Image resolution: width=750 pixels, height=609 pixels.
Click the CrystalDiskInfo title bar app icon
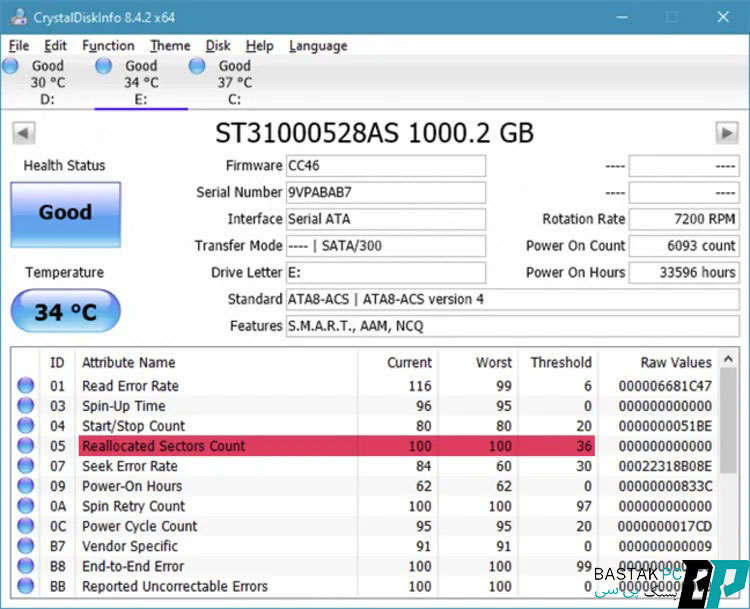pyautogui.click(x=17, y=16)
